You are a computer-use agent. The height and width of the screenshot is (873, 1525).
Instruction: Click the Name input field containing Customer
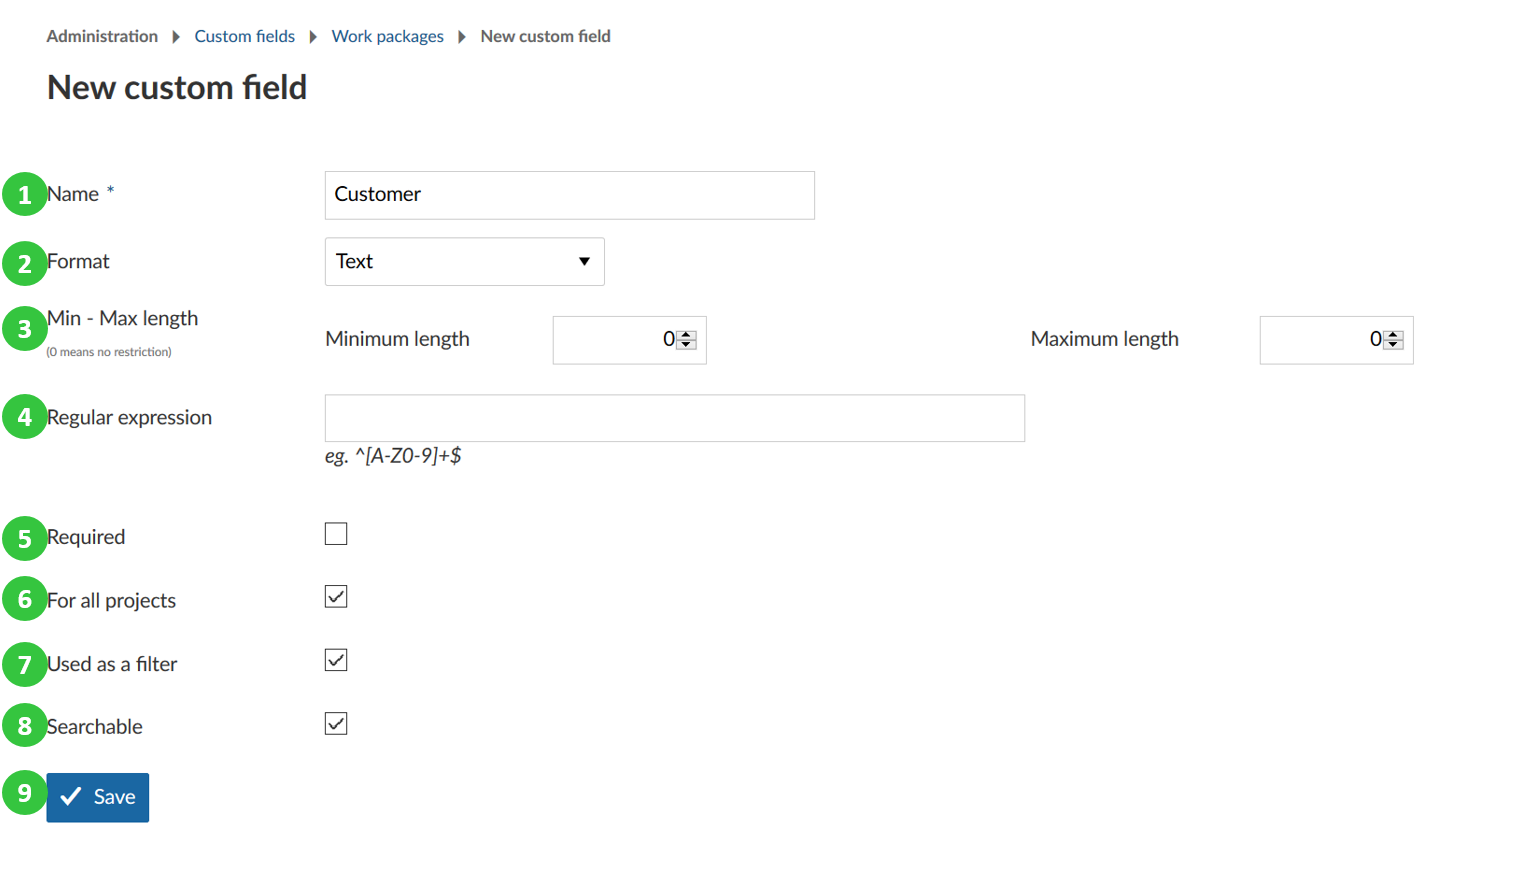coord(569,195)
